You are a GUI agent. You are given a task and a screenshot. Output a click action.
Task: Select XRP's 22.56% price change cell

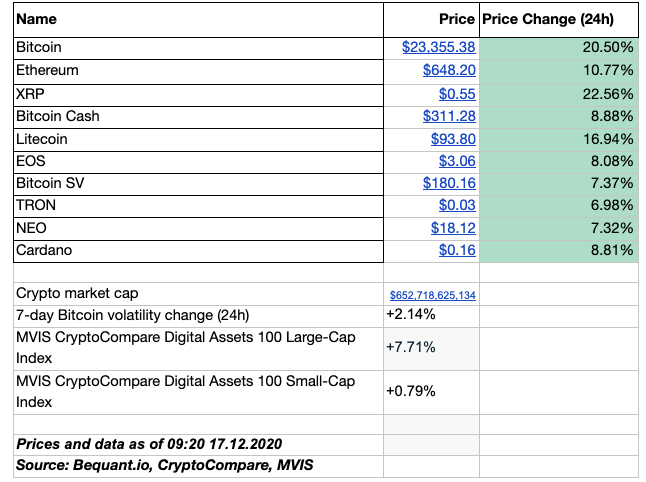click(x=558, y=94)
